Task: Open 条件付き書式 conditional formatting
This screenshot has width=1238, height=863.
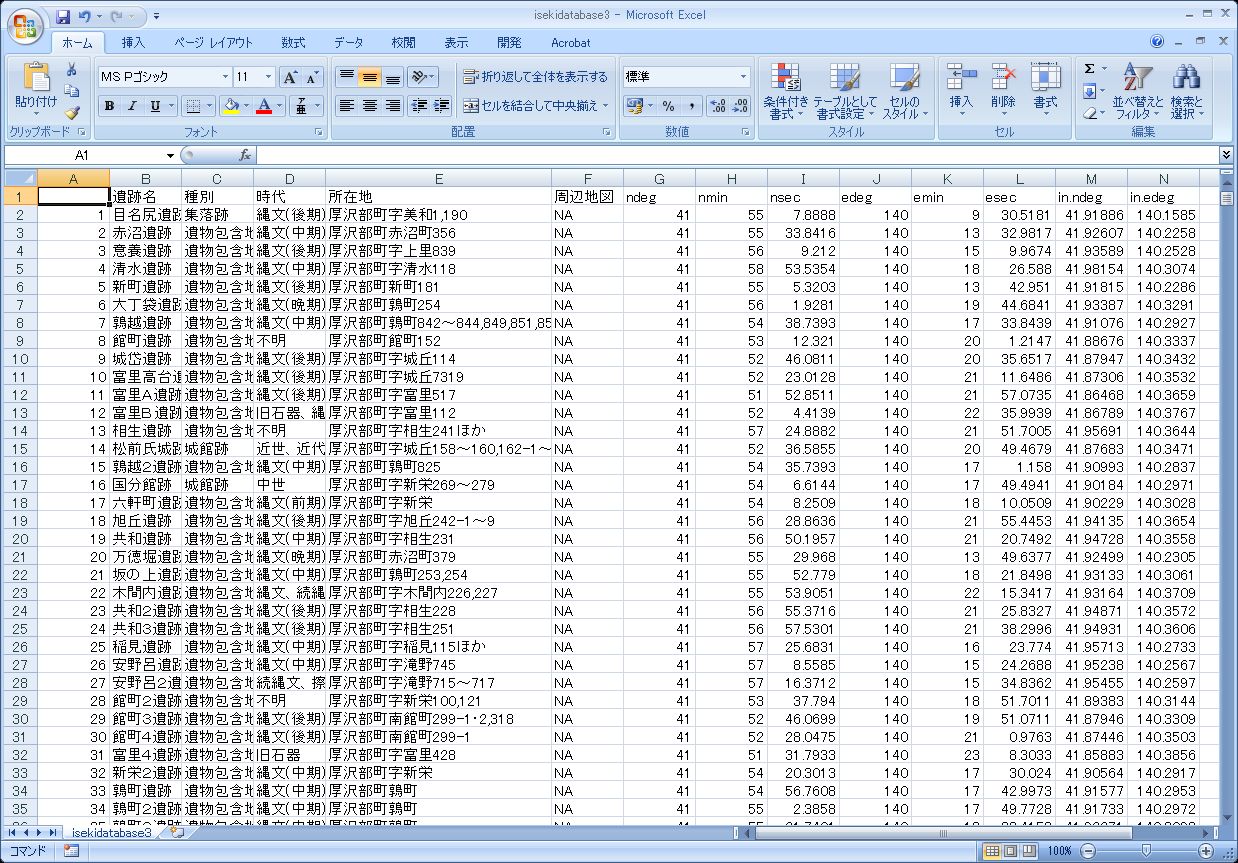Action: pyautogui.click(x=786, y=91)
